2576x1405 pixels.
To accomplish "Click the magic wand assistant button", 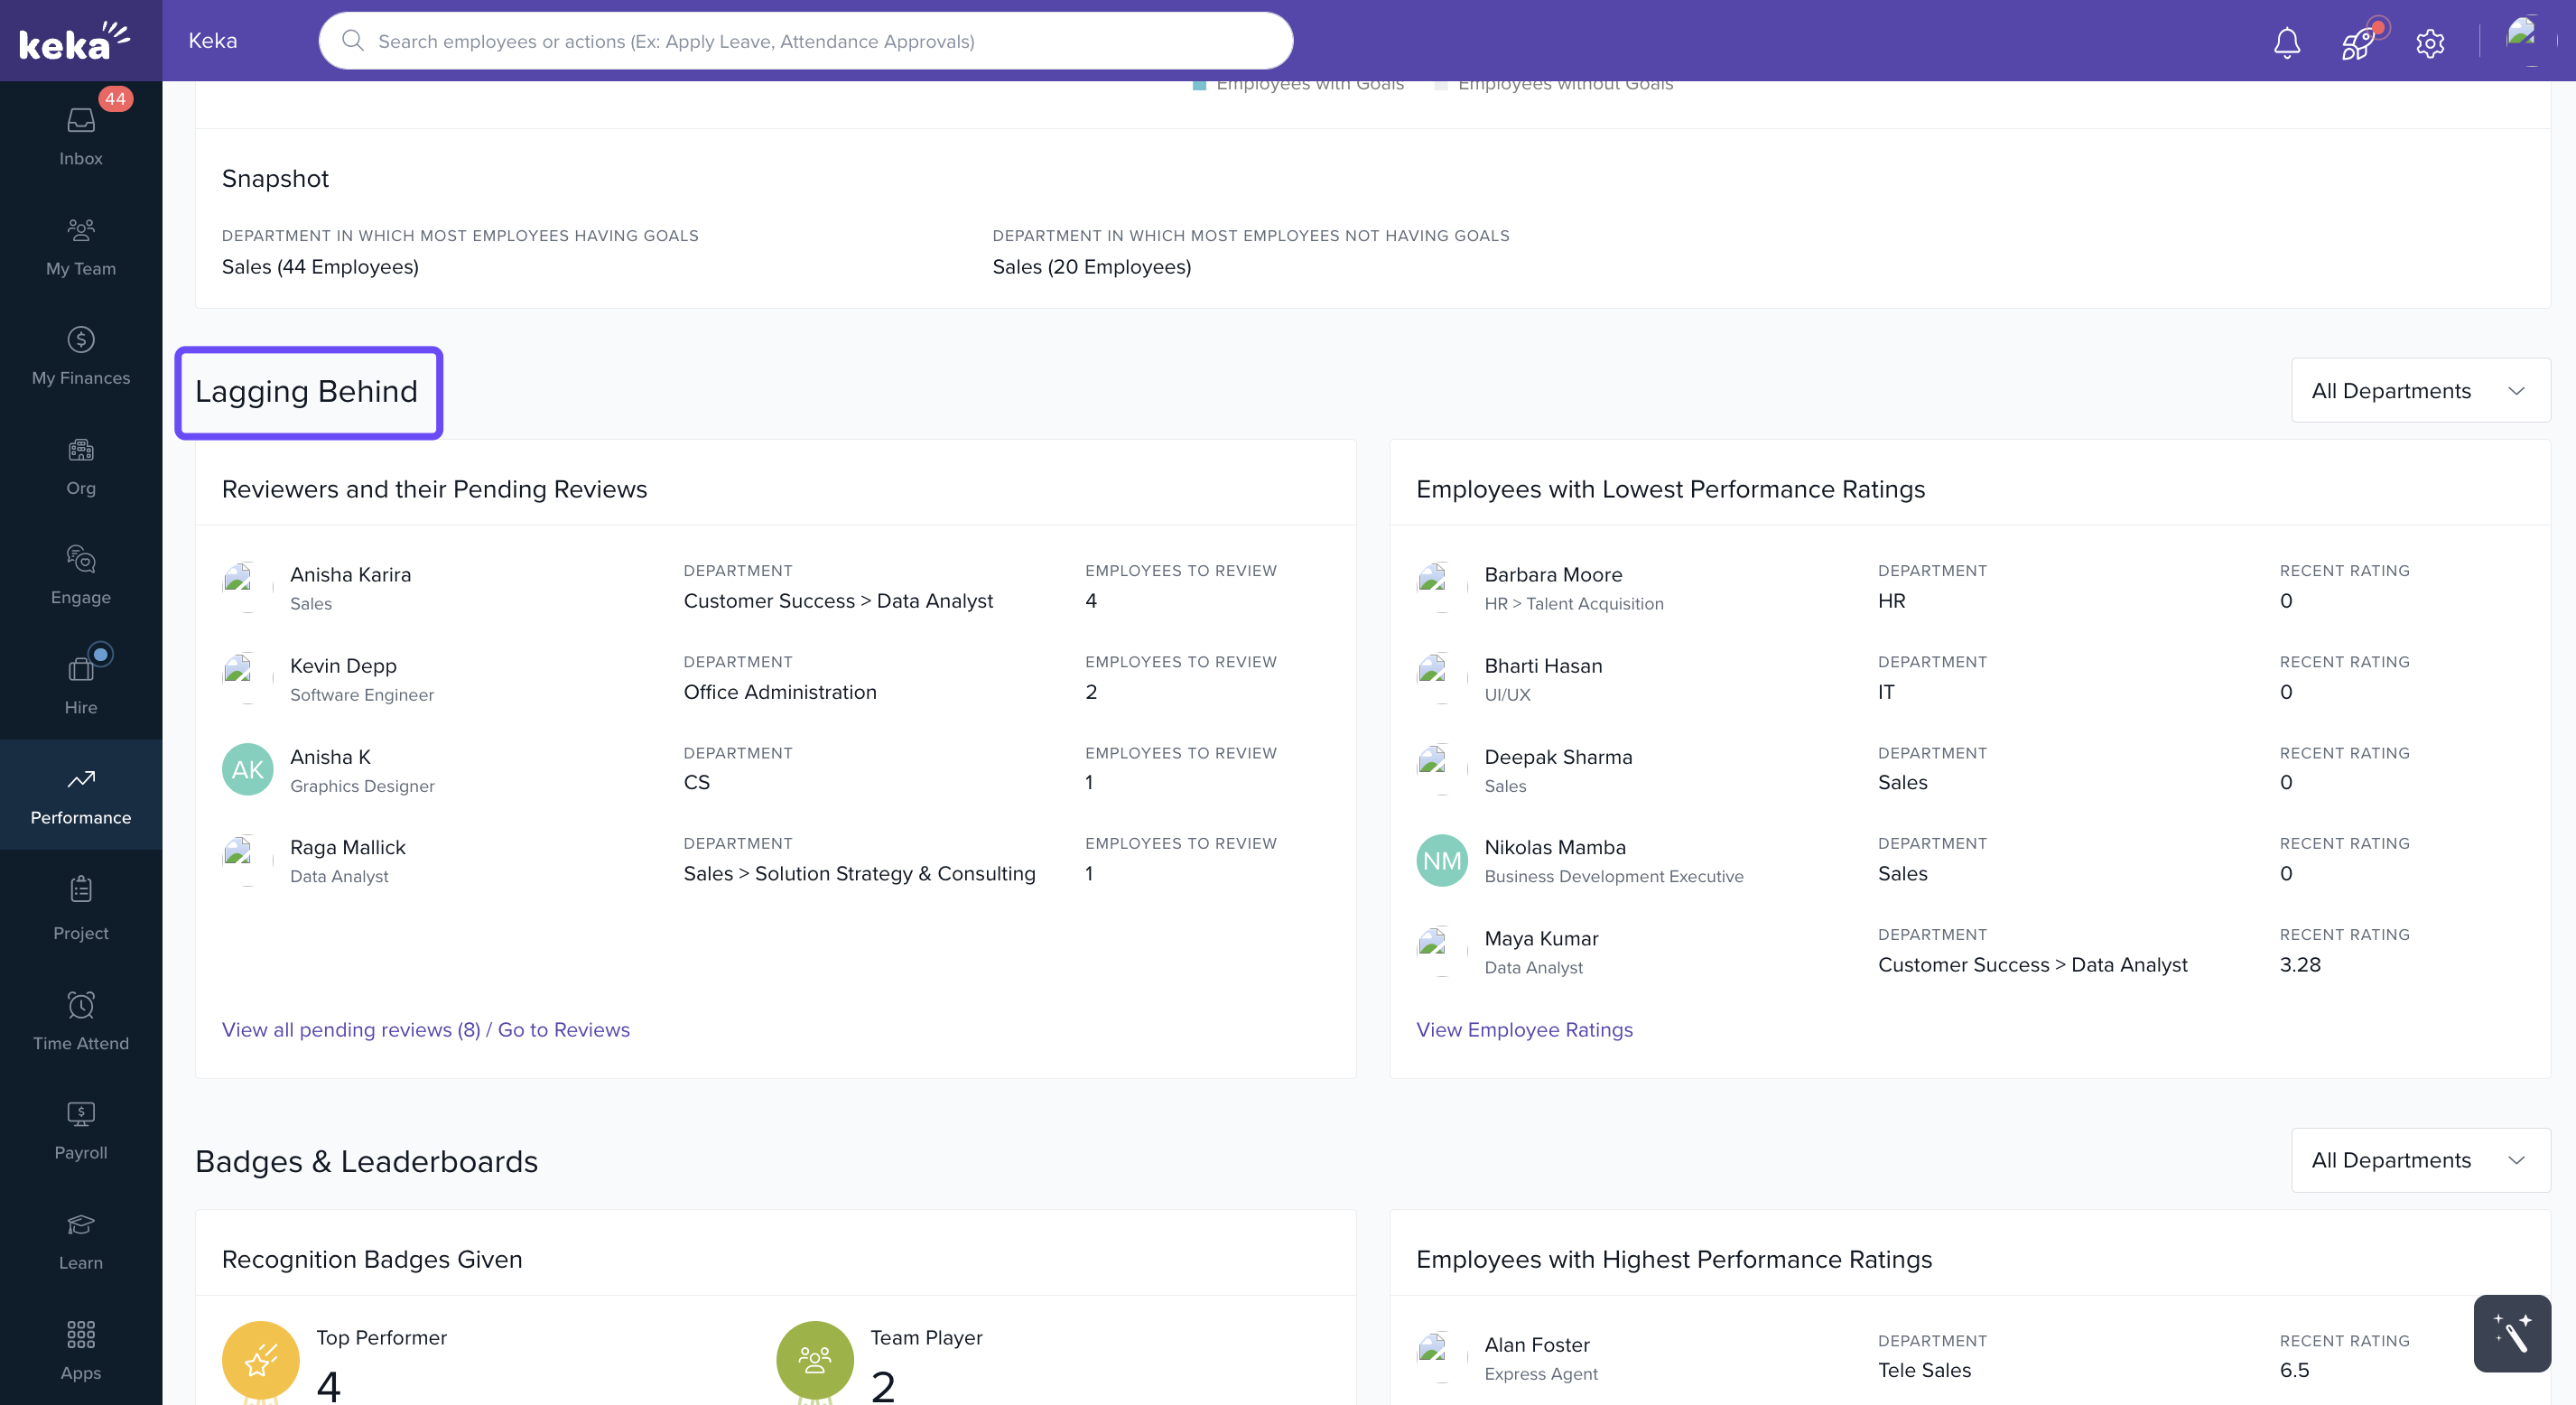I will click(x=2511, y=1333).
